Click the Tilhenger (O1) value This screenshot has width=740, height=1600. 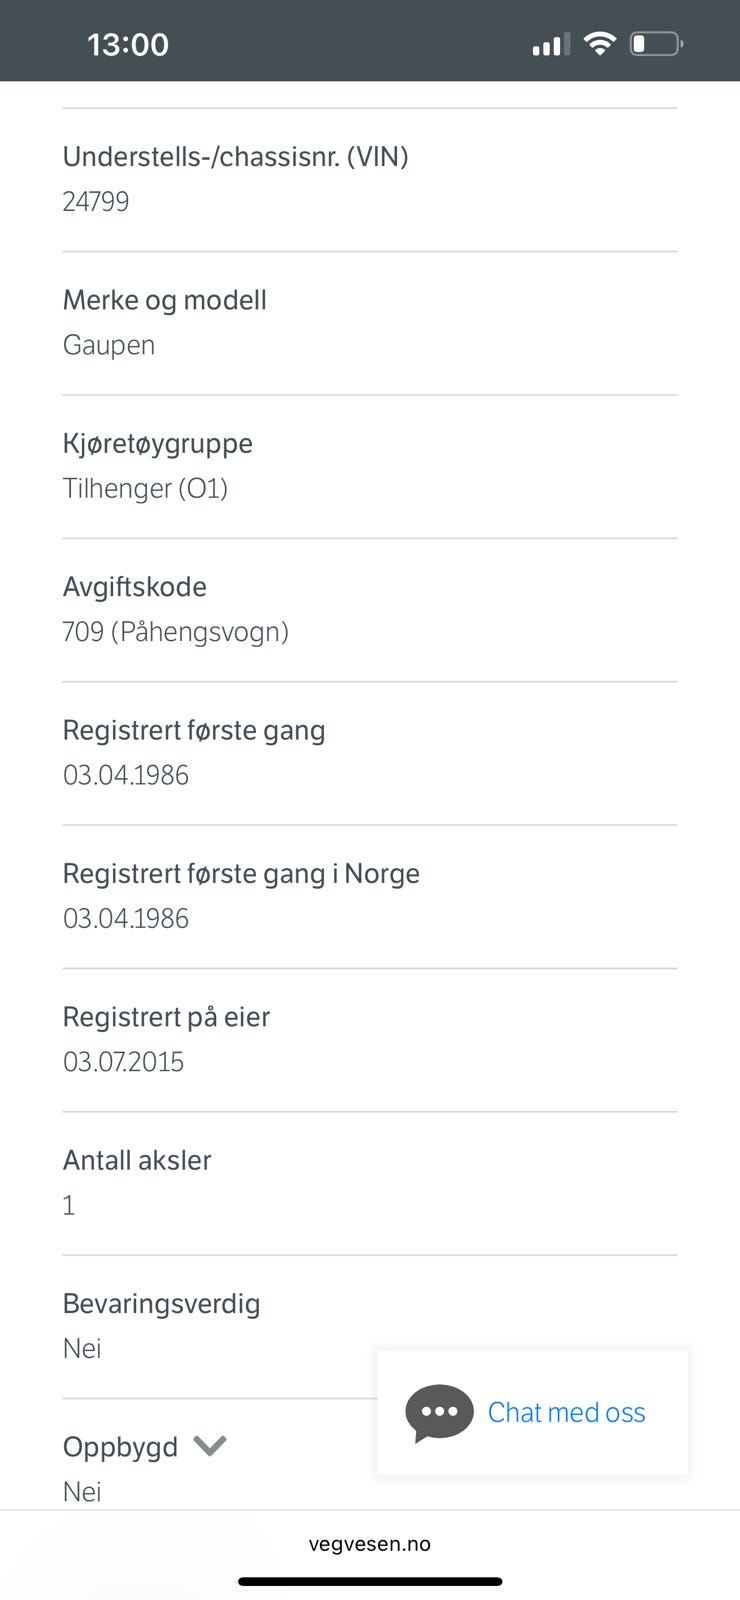[x=146, y=488]
